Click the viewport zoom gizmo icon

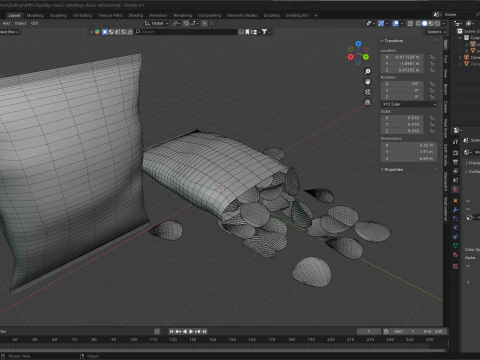point(368,71)
